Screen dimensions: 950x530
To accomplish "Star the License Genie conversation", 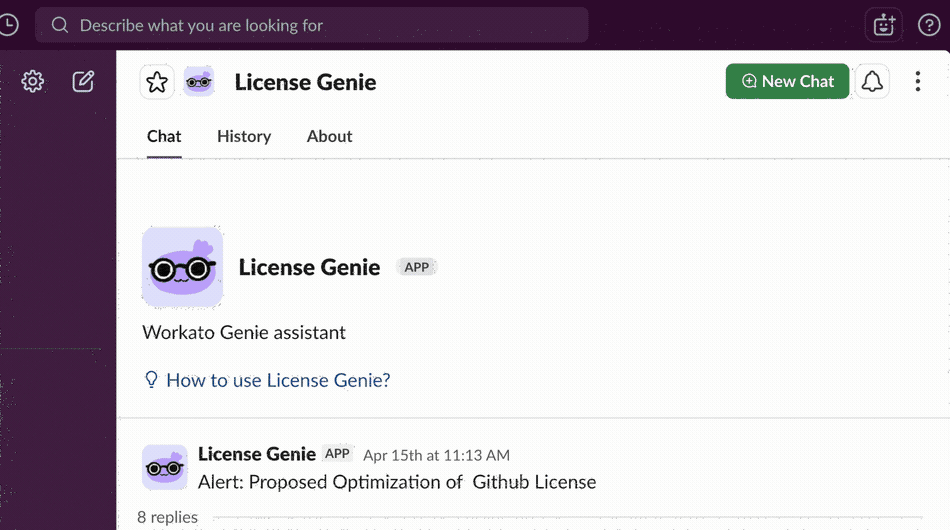I will pyautogui.click(x=157, y=82).
